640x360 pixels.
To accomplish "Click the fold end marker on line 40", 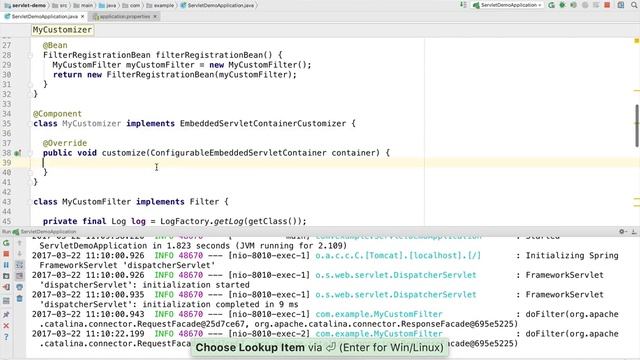I will pyautogui.click(x=30, y=173).
